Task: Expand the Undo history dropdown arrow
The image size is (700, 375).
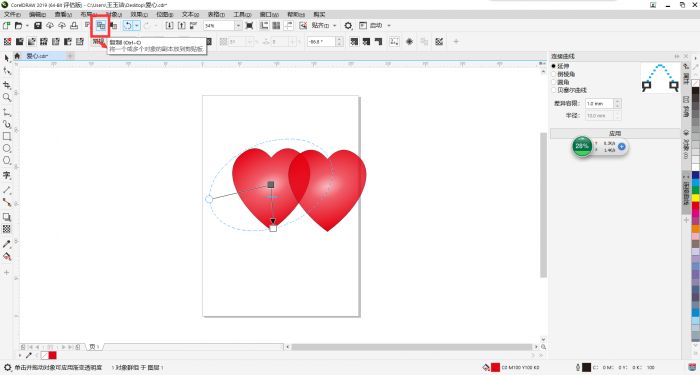Action: [x=137, y=26]
